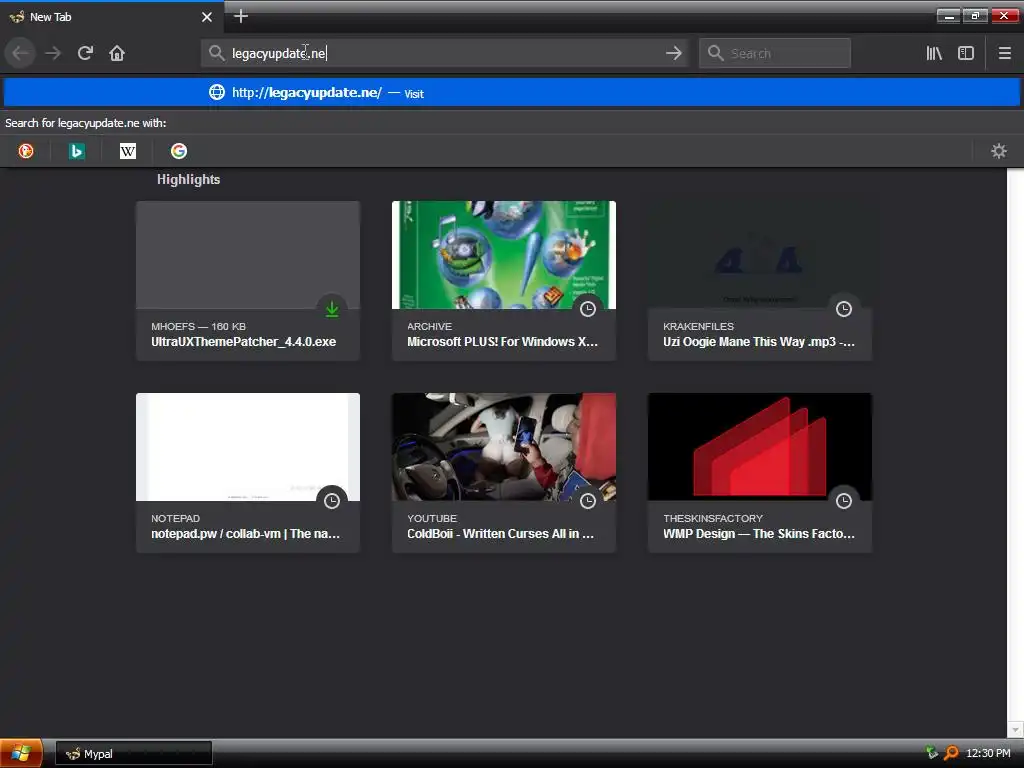The height and width of the screenshot is (768, 1024).
Task: Toggle the sidebar view icon
Action: [966, 53]
